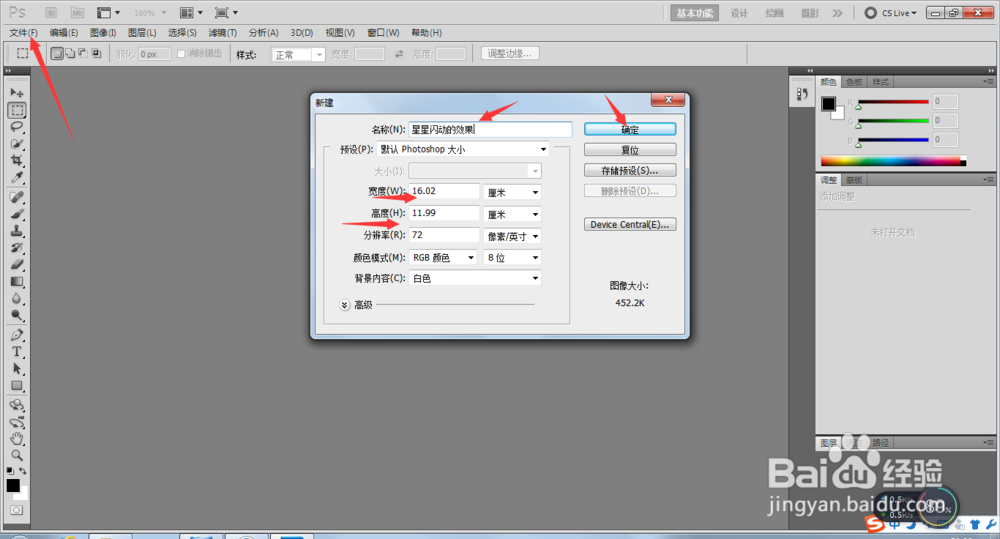The image size is (1000, 539).
Task: Launch Bridge with the Br icon
Action: [51, 12]
